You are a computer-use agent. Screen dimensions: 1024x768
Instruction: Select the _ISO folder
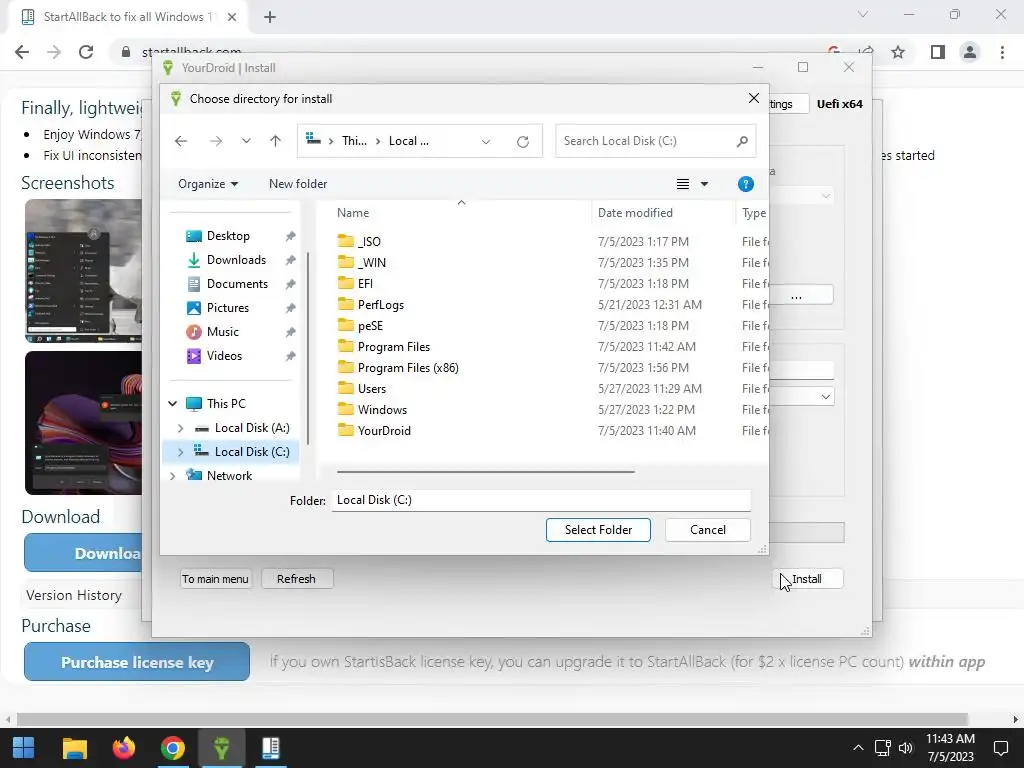coord(369,242)
